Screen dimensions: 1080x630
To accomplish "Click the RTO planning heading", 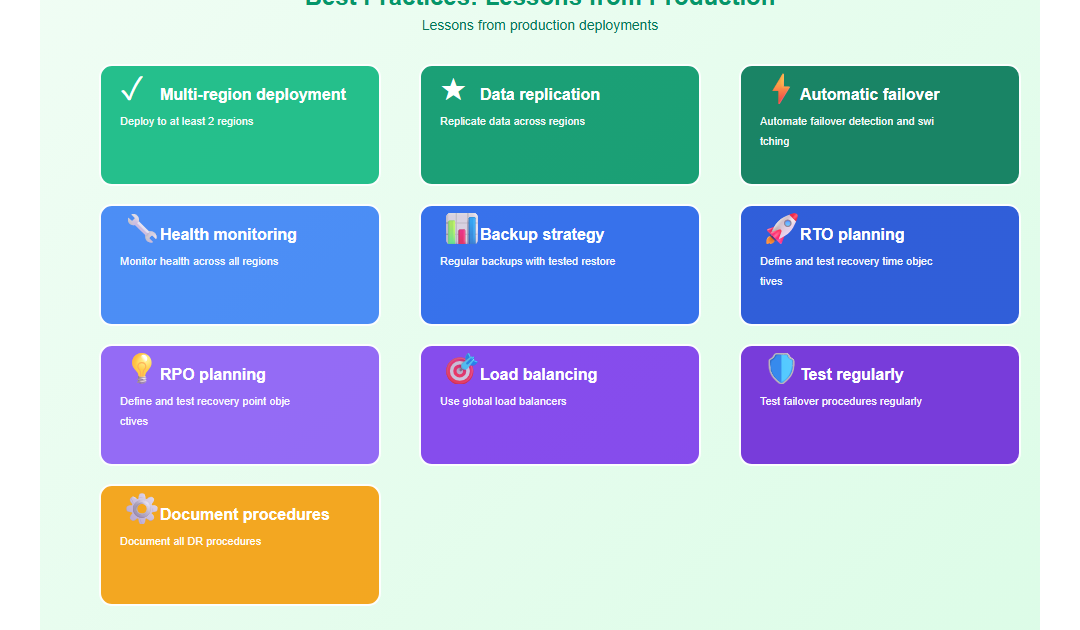I will [852, 235].
